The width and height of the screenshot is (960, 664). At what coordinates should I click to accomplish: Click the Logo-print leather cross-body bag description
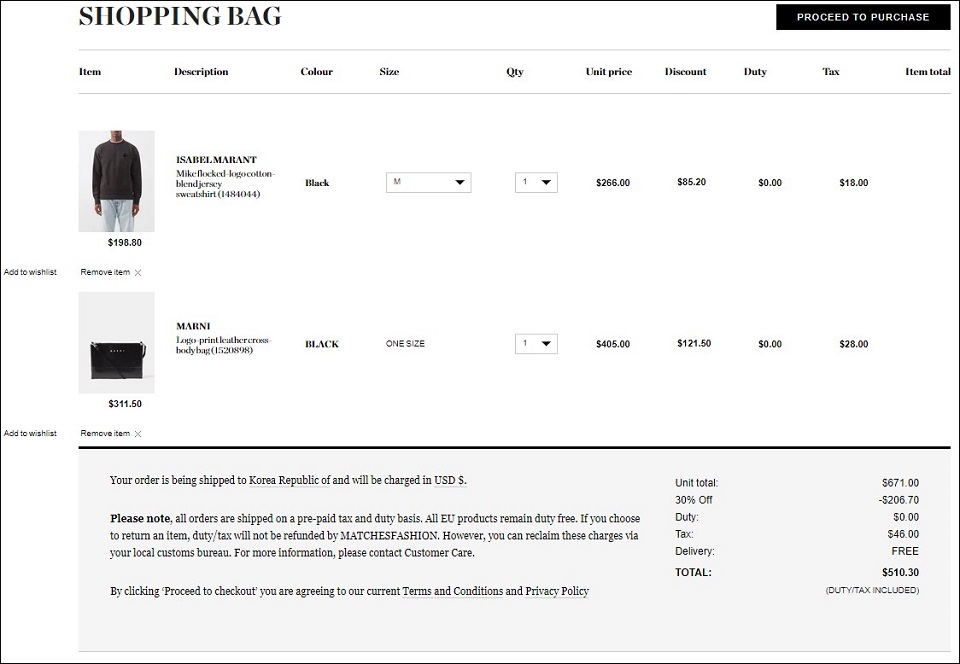(x=223, y=345)
